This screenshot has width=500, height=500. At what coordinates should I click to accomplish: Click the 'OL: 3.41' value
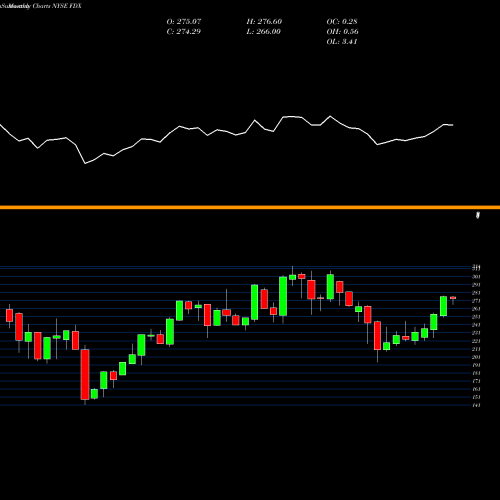click(342, 42)
